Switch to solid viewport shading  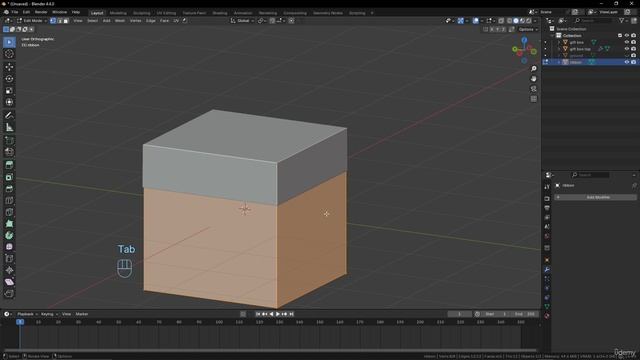(x=516, y=20)
